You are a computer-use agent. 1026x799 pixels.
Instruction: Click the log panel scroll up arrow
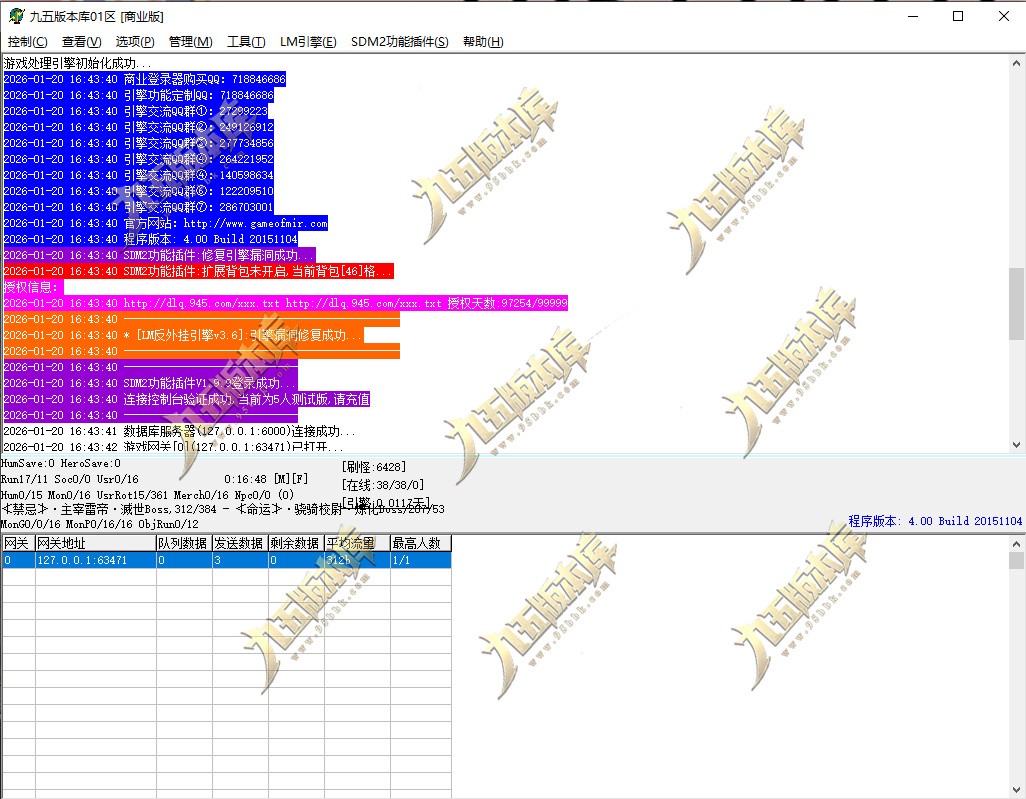1016,63
